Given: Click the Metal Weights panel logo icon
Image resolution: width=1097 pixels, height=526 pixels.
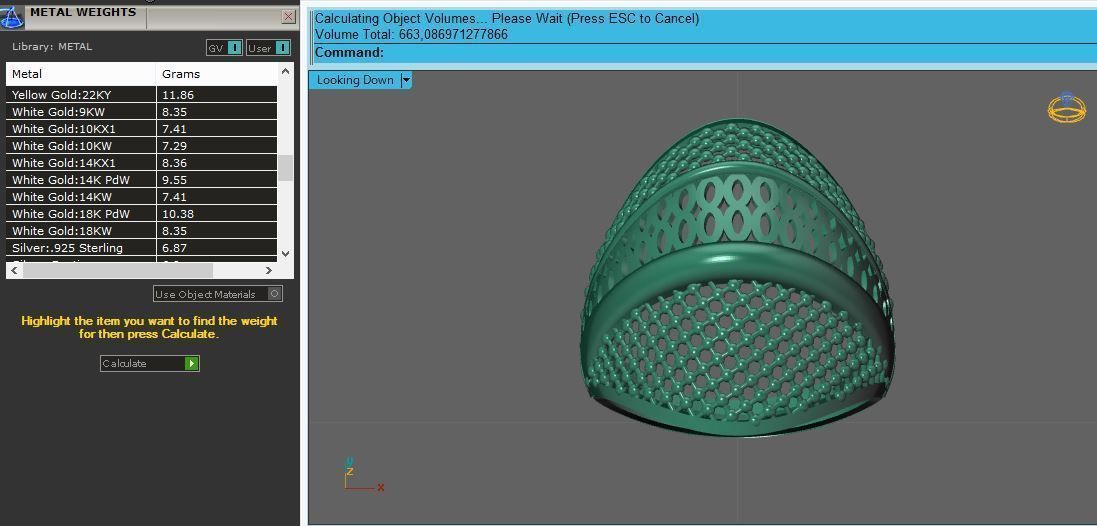Looking at the screenshot, I should [12, 16].
